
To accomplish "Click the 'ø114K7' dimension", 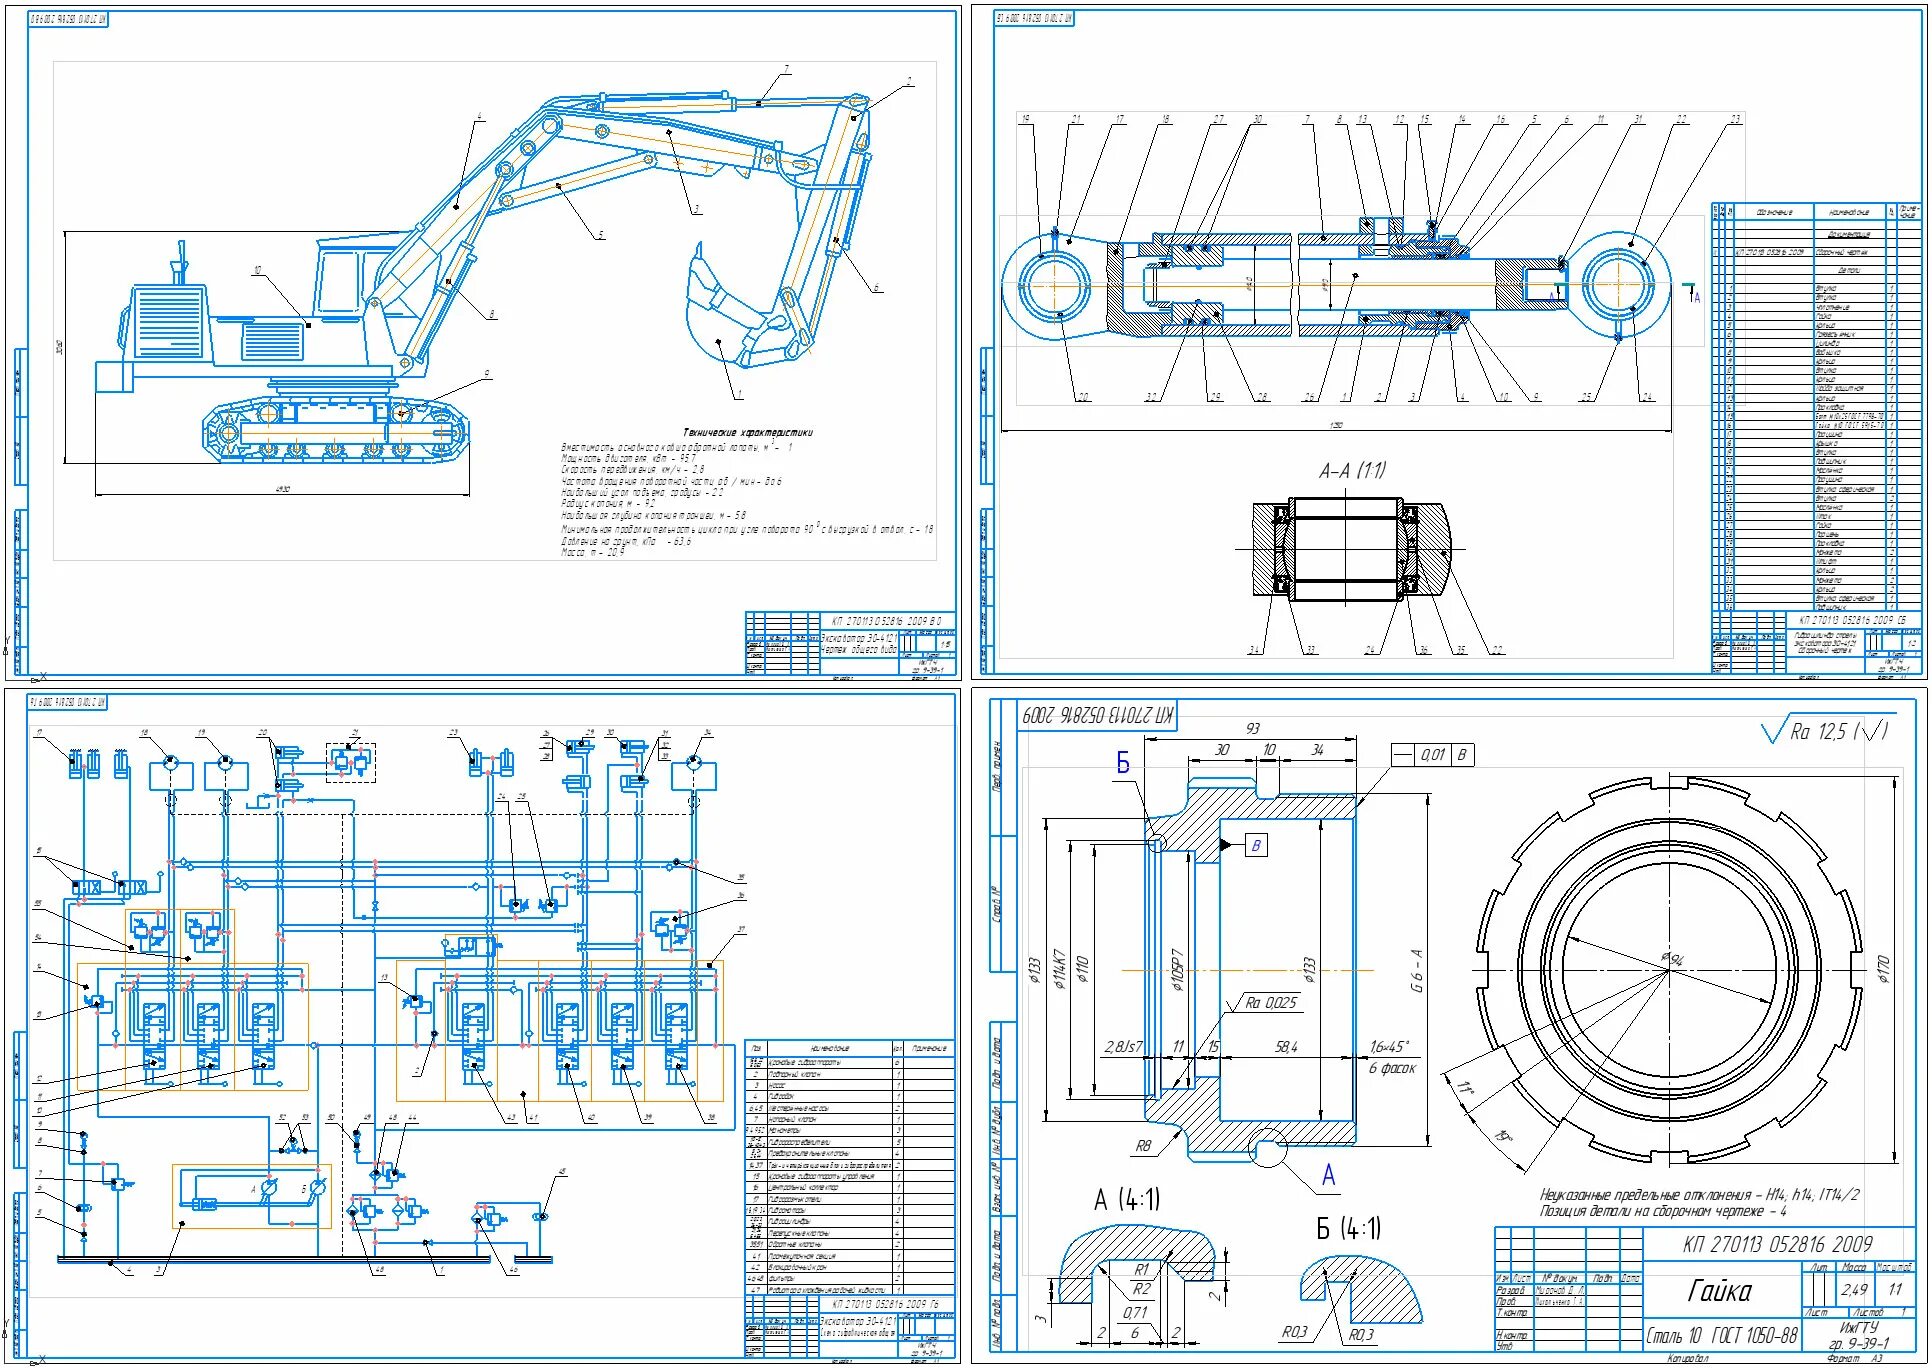I will point(1060,969).
